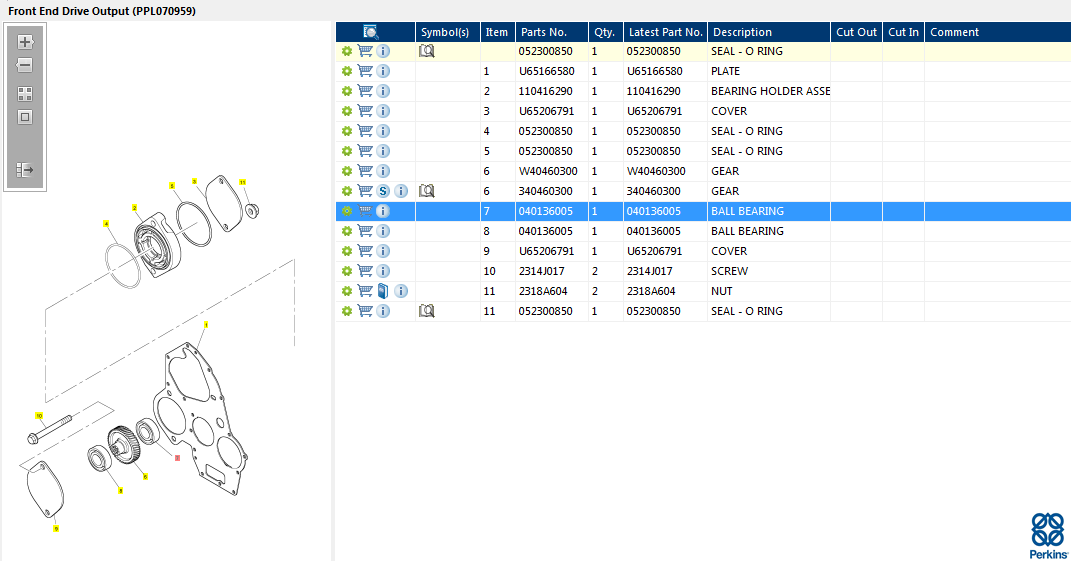Click yellow callout 10 beside the screw
Screen dimensions: 1071x561
[40, 415]
